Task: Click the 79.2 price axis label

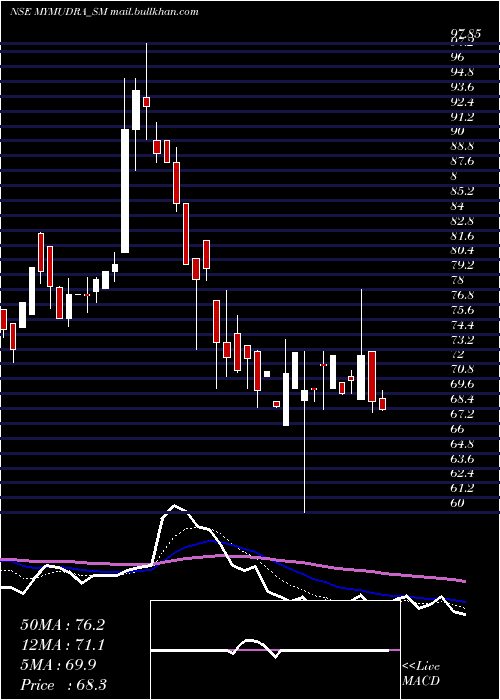Action: [462, 265]
